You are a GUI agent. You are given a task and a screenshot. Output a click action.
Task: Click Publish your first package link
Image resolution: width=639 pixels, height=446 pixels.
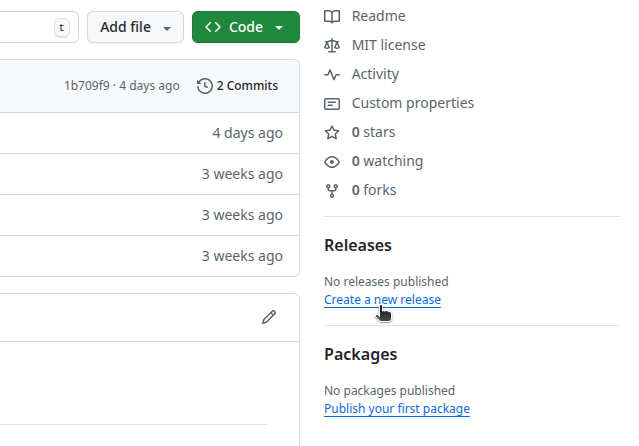396,409
